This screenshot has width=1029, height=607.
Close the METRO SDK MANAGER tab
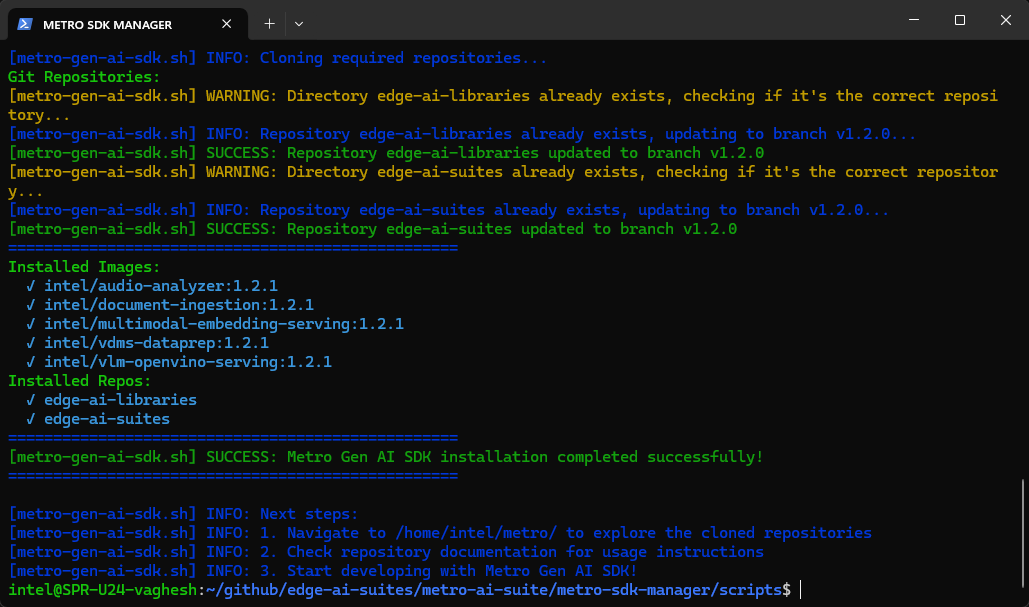[x=226, y=23]
